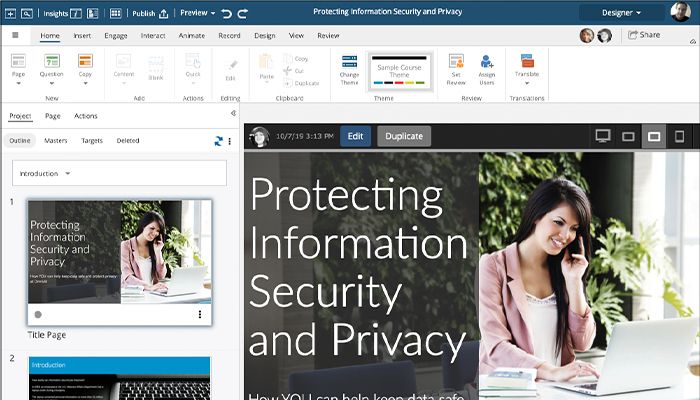
Task: Click the Undo arrow icon
Action: (x=226, y=13)
